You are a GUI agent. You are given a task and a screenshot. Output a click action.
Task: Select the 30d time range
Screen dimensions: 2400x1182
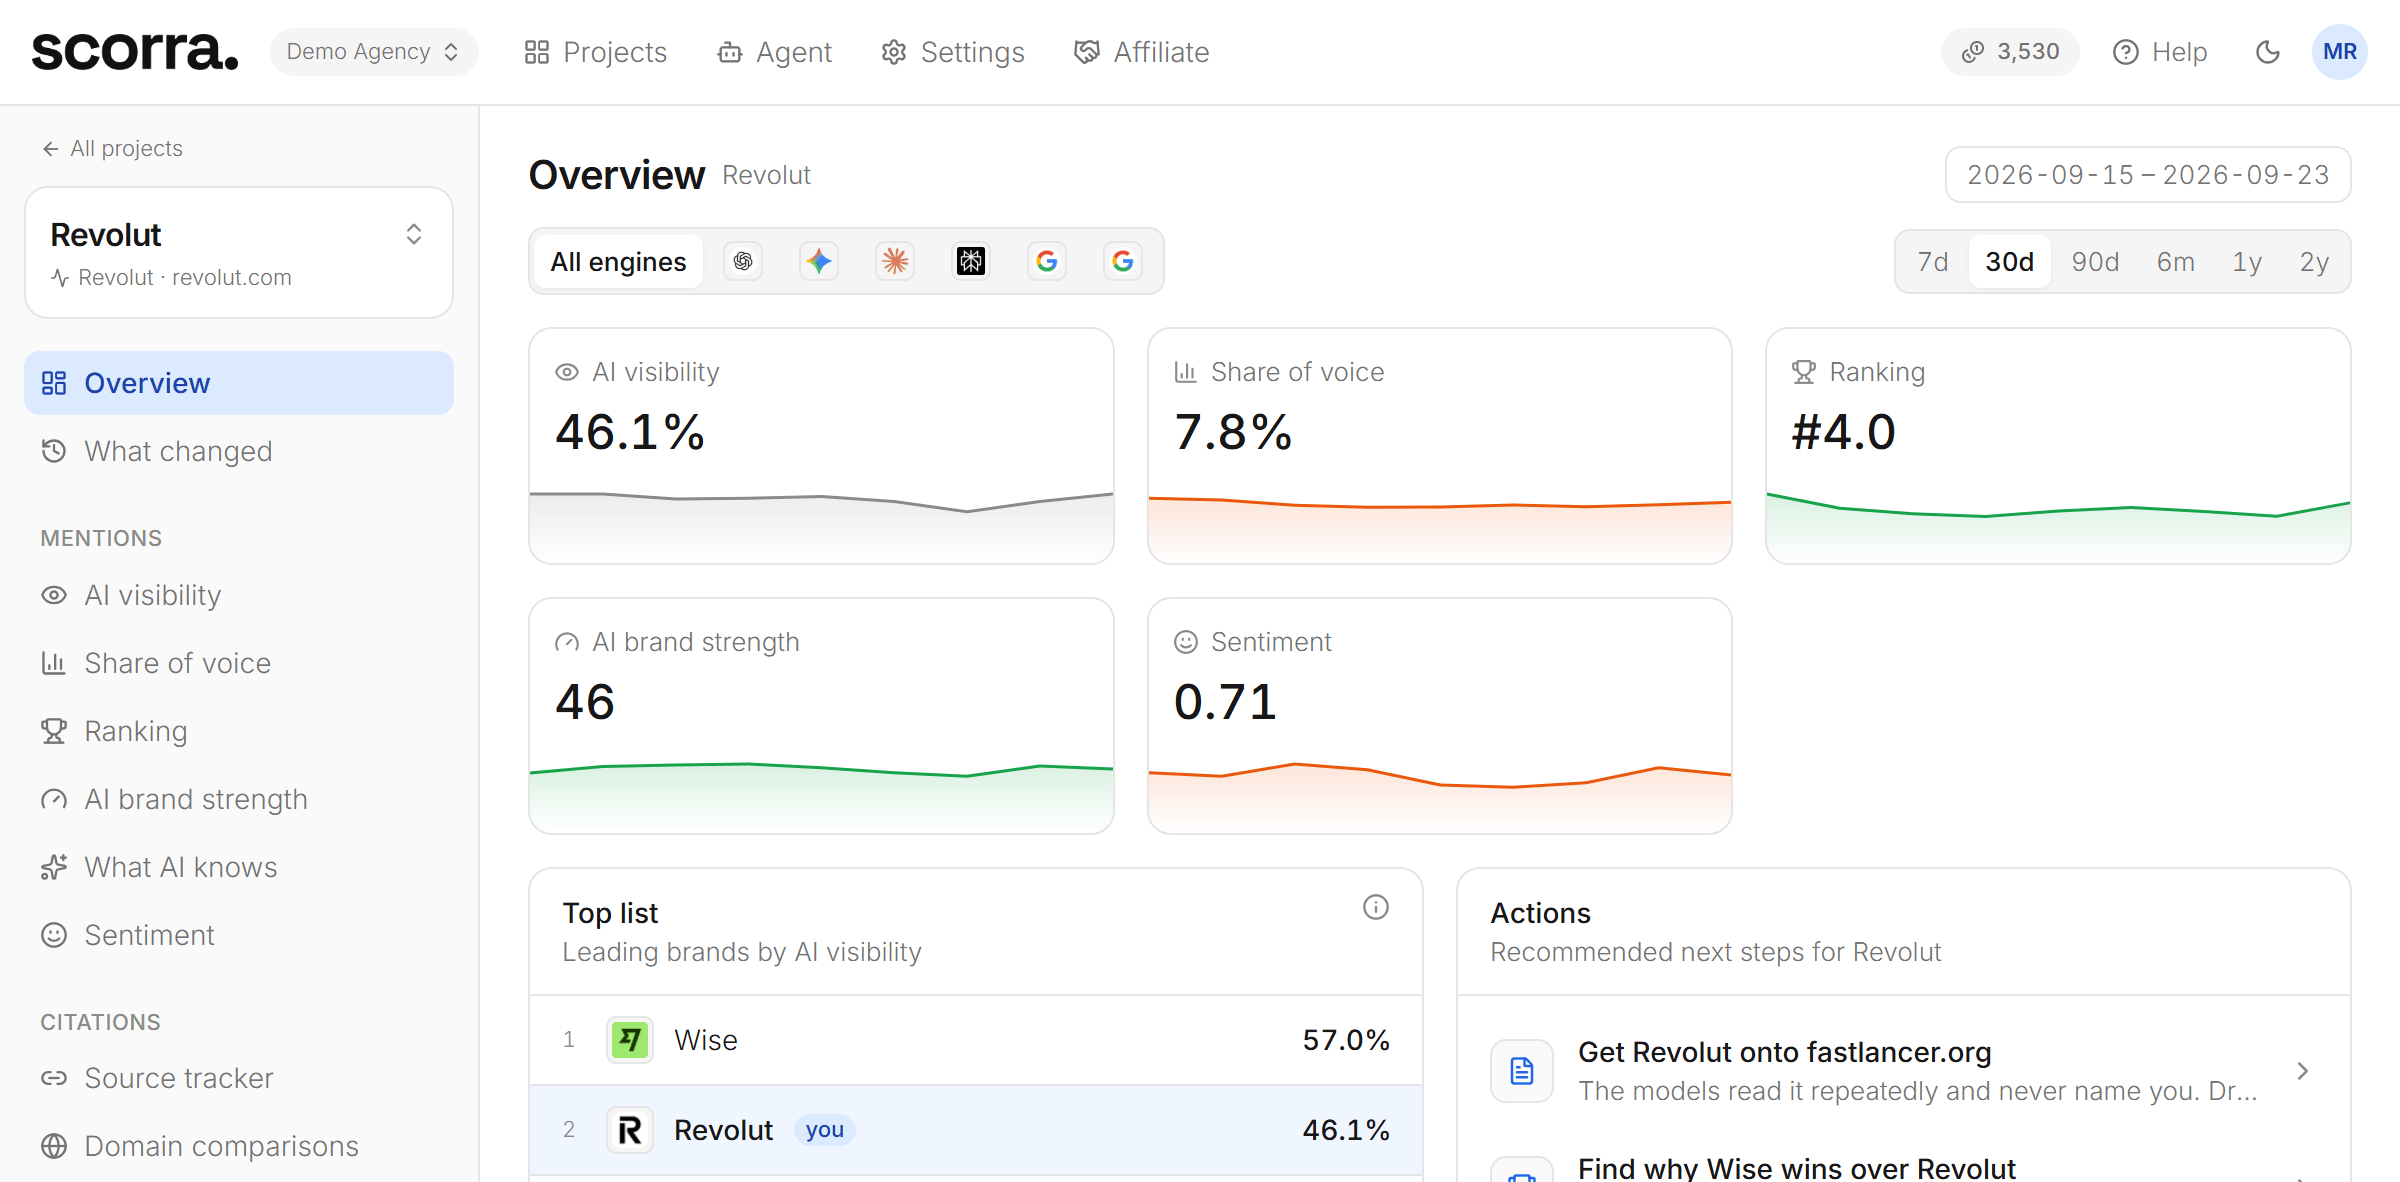pyautogui.click(x=2010, y=262)
